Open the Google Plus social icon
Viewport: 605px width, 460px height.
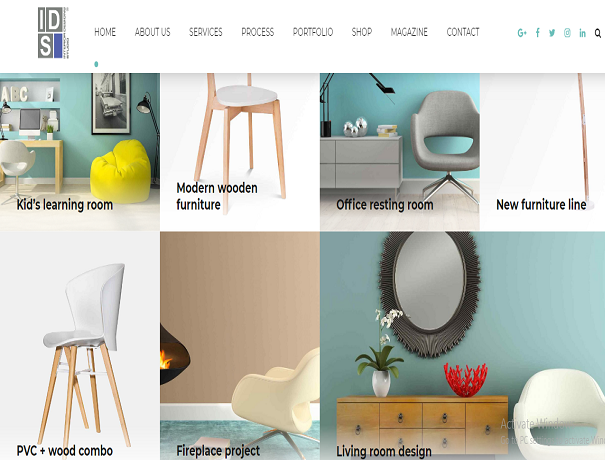coord(522,33)
